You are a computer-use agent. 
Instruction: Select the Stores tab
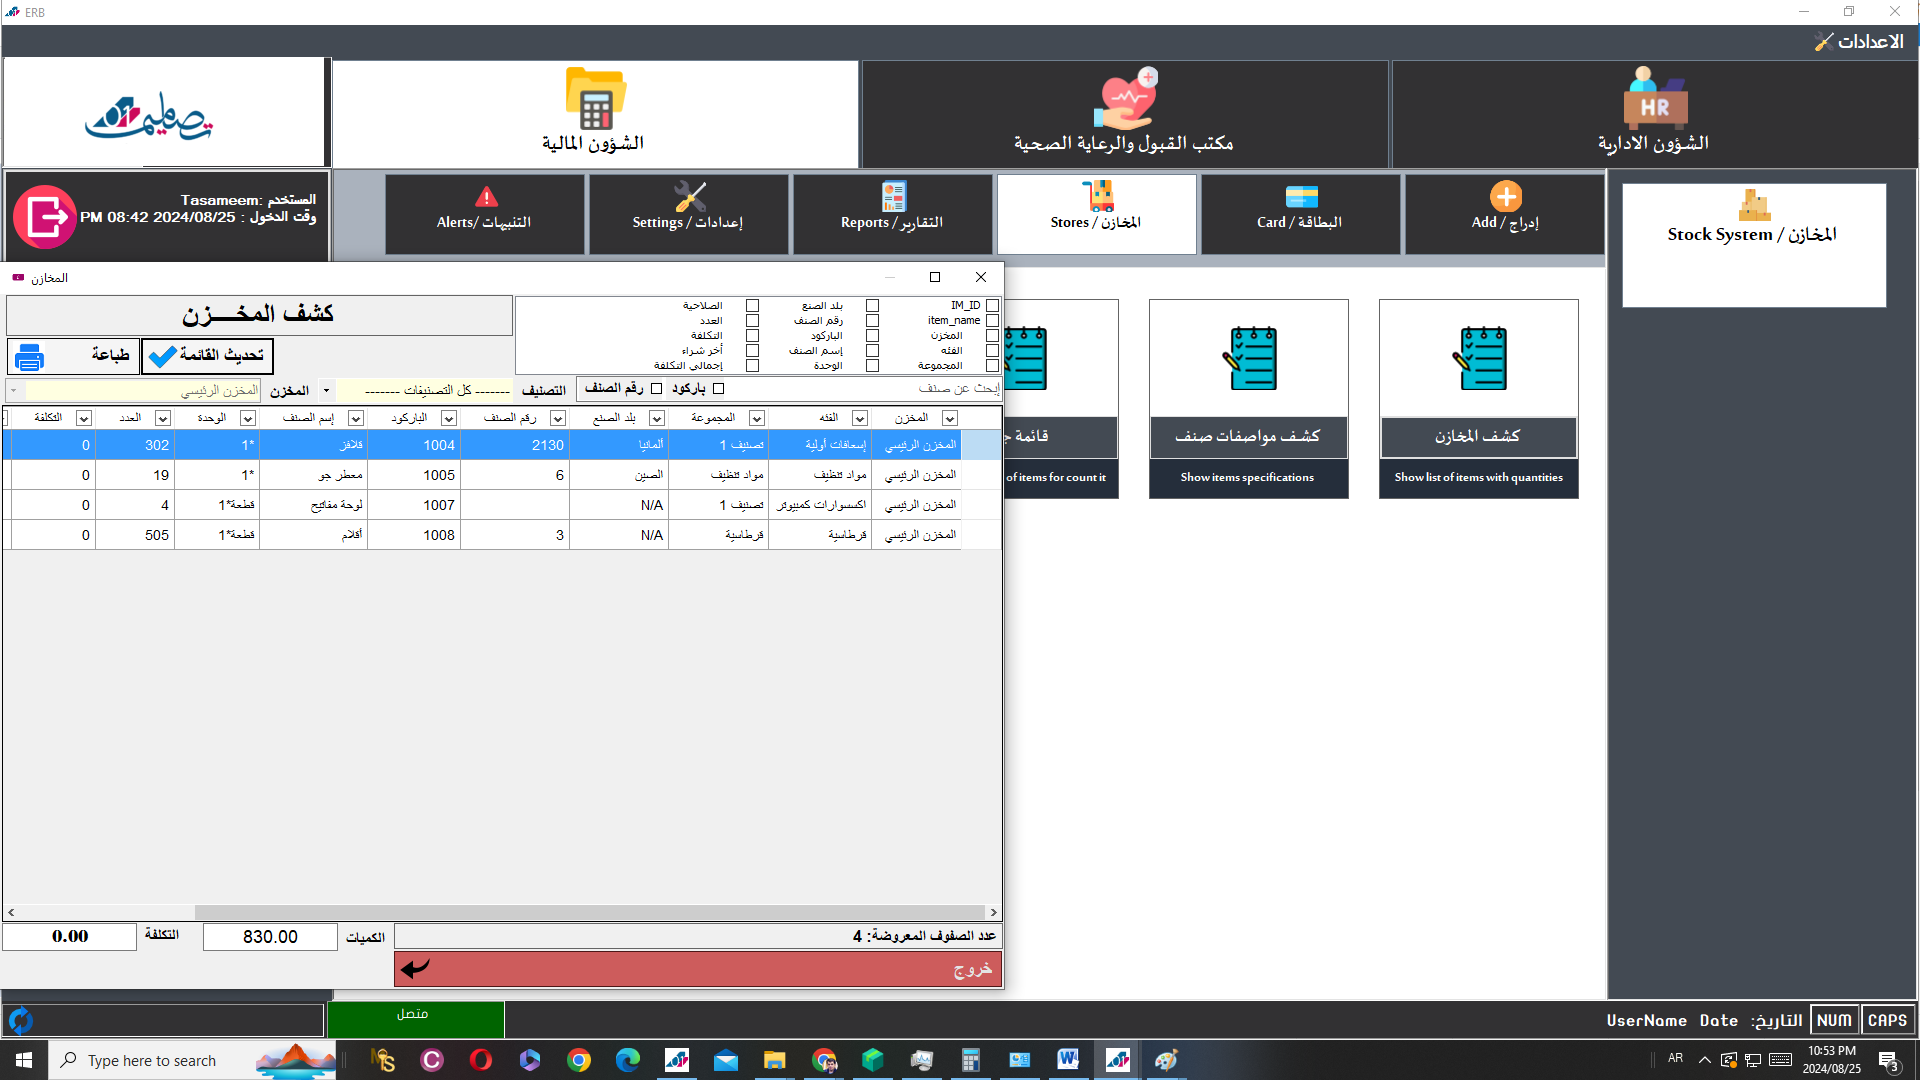pos(1097,214)
